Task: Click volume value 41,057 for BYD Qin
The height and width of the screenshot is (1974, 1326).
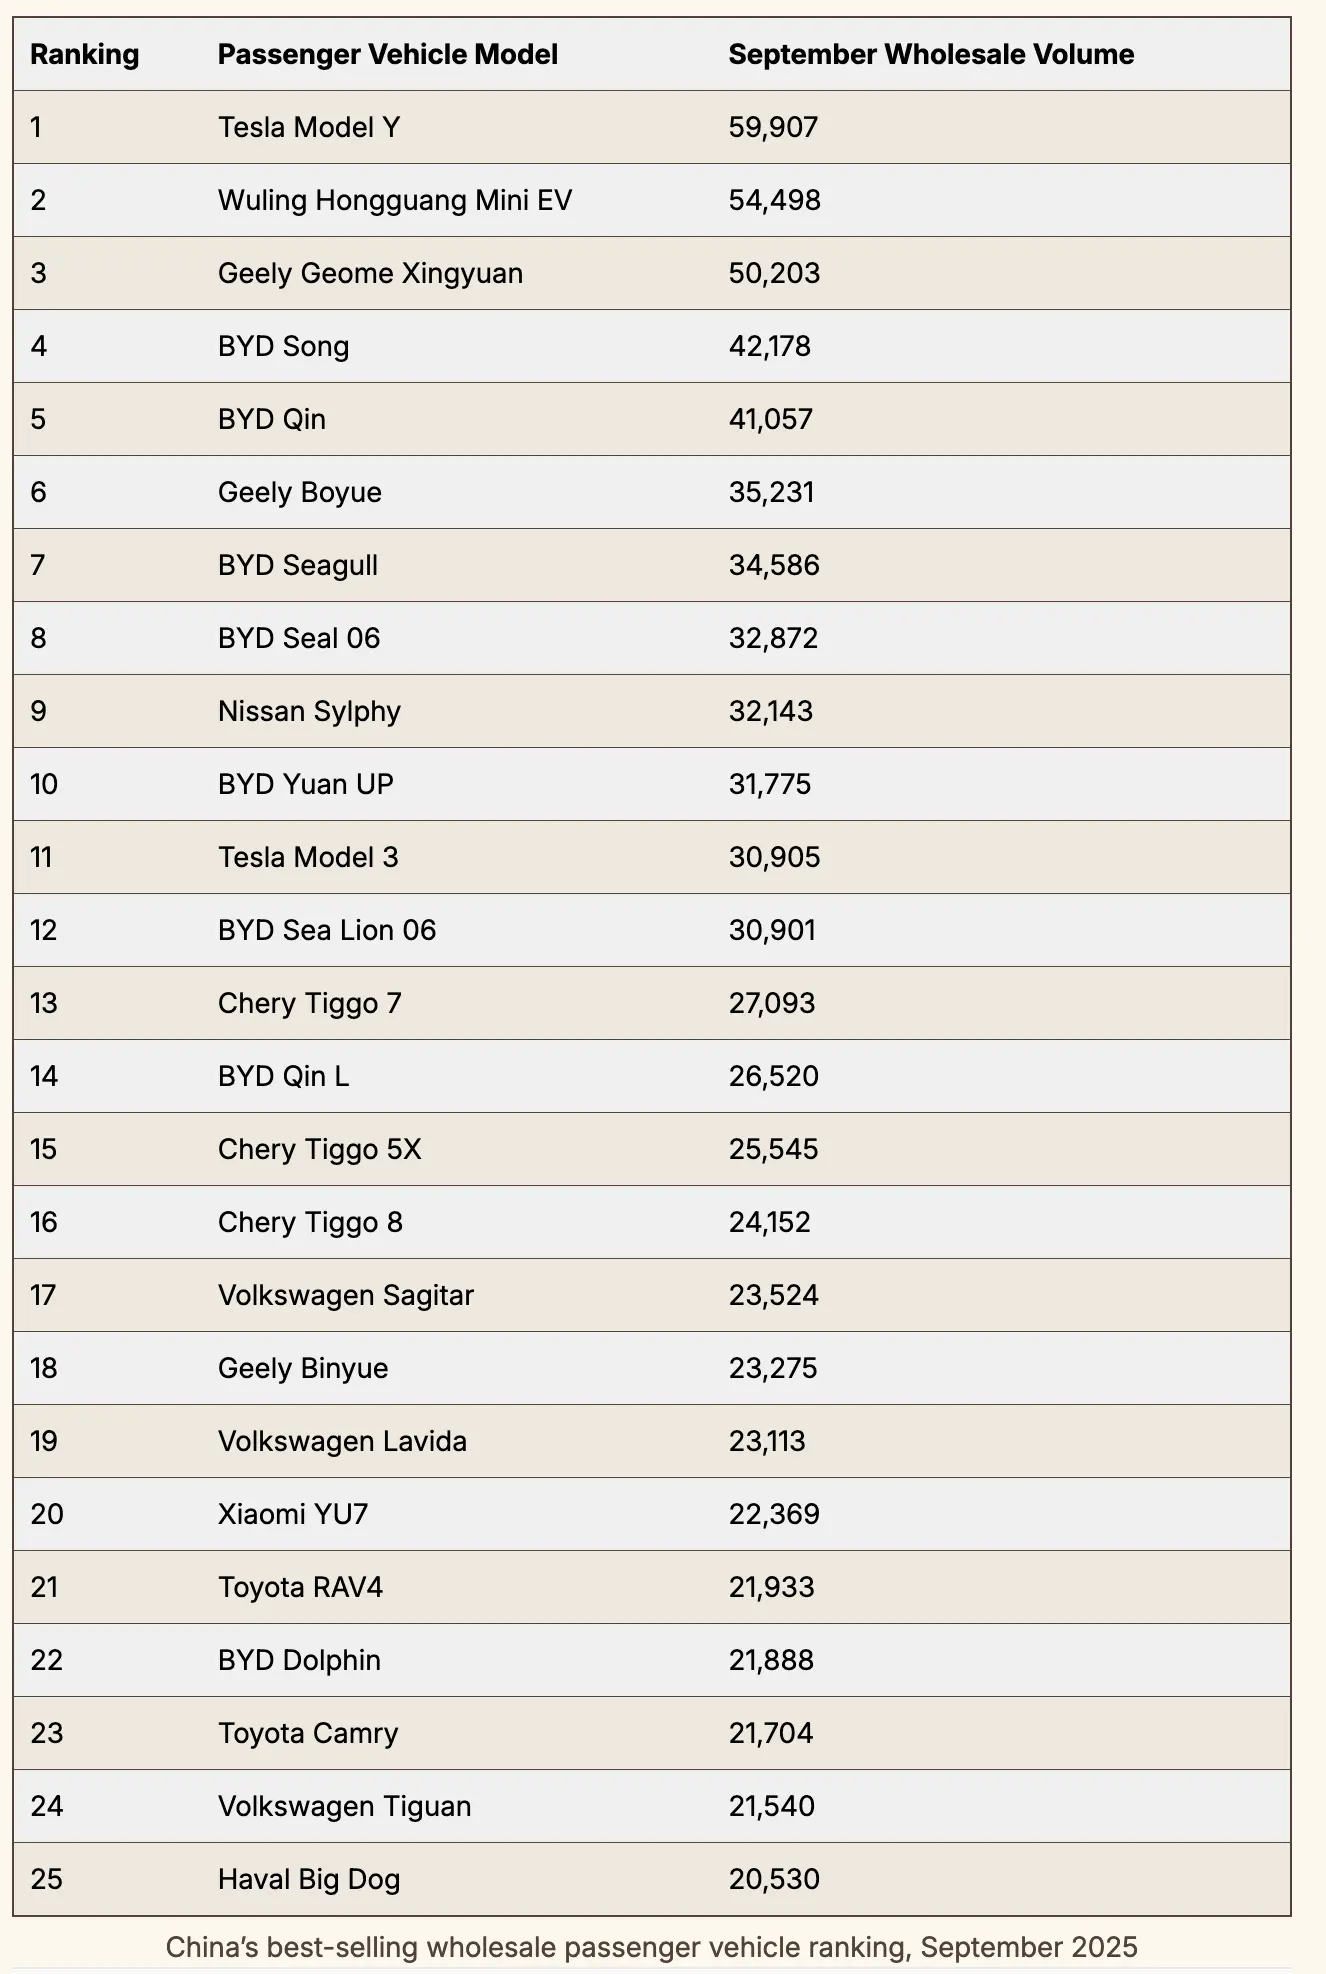Action: (771, 419)
